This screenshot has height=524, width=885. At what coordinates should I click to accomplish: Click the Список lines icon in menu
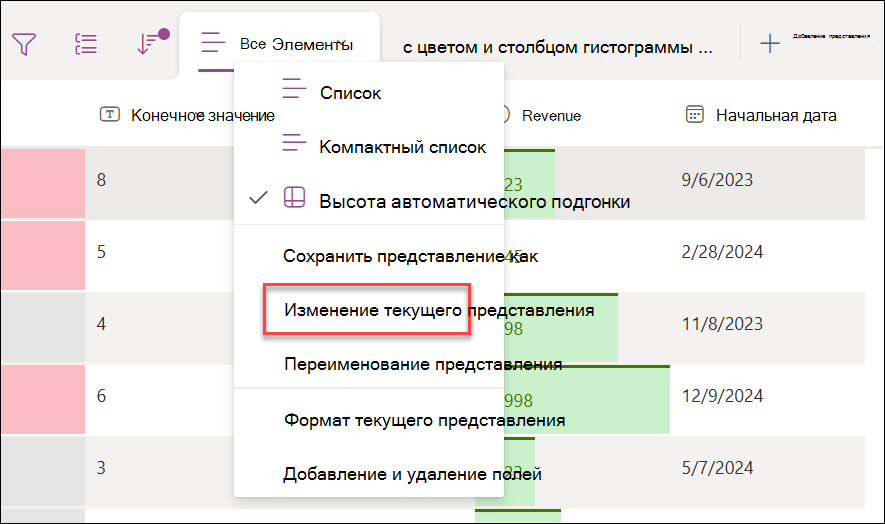(x=294, y=88)
